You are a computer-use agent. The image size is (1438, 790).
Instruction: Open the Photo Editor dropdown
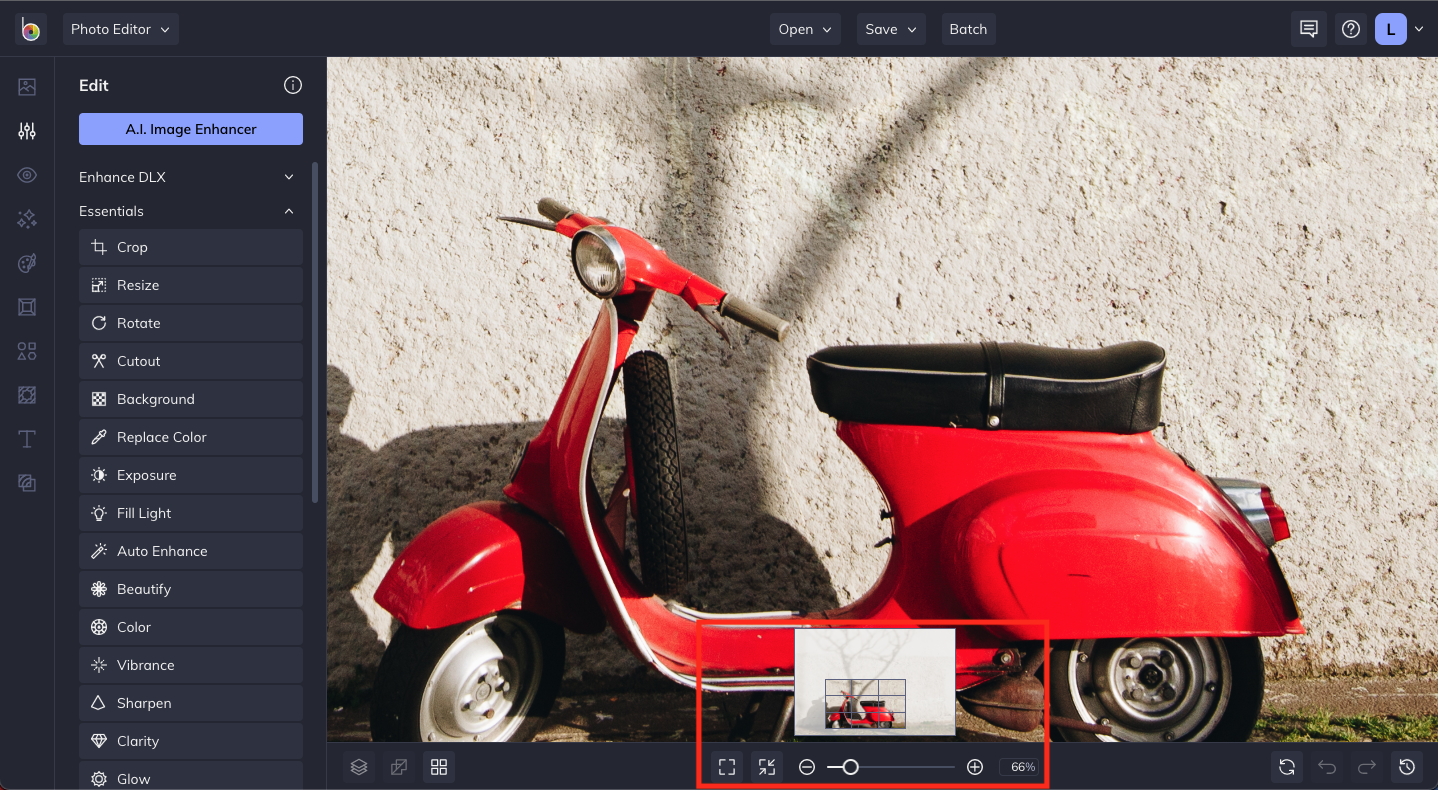(121, 29)
